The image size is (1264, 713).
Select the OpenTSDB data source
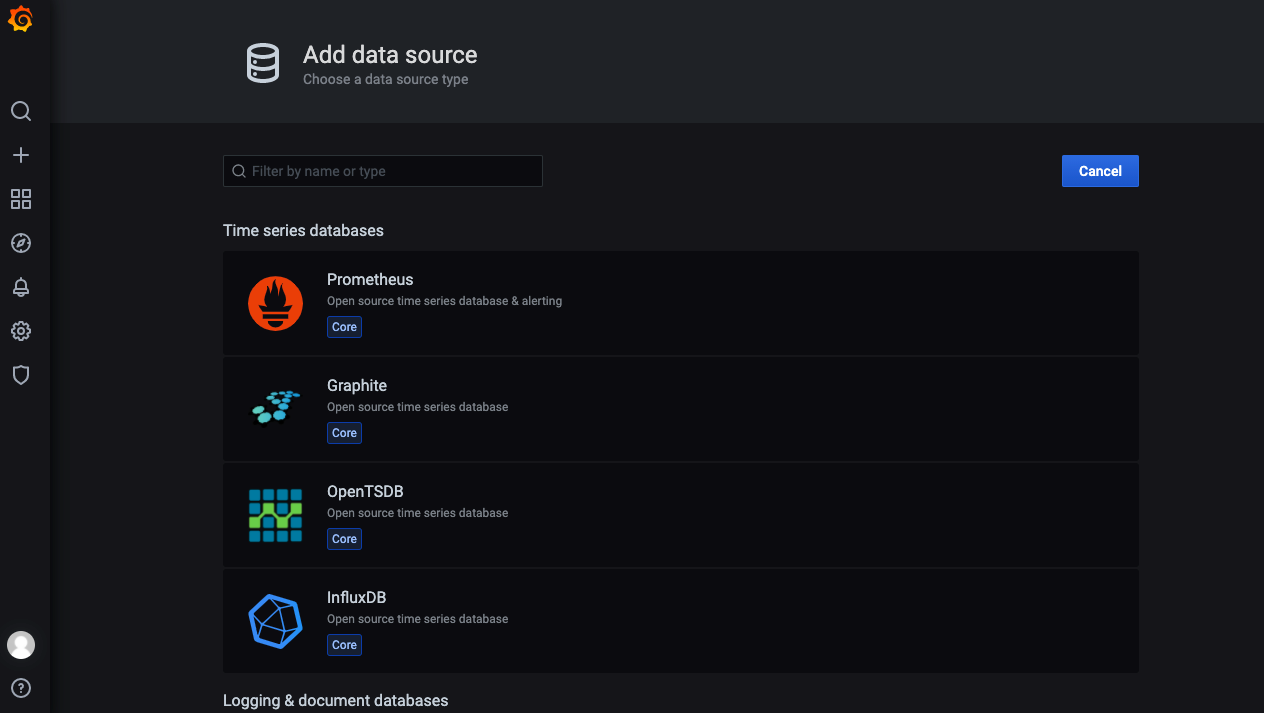tap(681, 515)
